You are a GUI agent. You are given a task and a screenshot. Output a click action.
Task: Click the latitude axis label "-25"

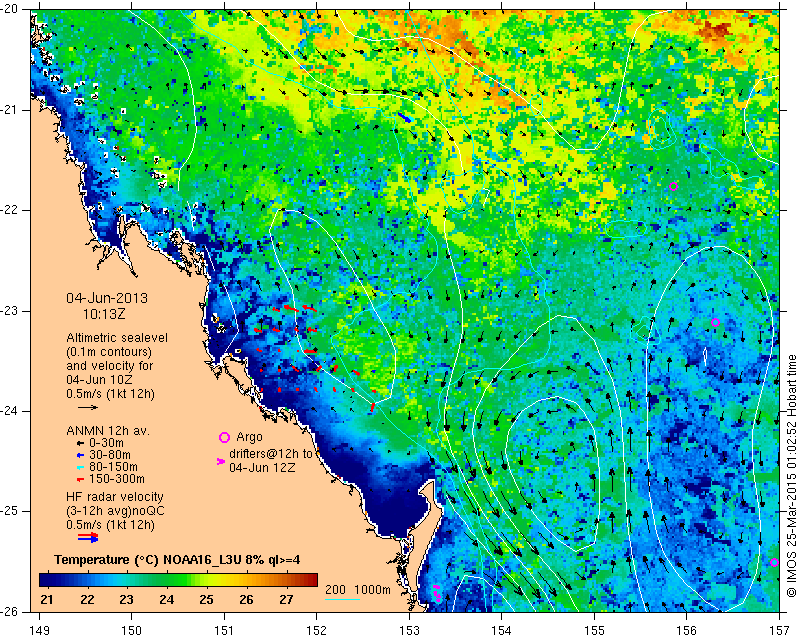(x=10, y=511)
